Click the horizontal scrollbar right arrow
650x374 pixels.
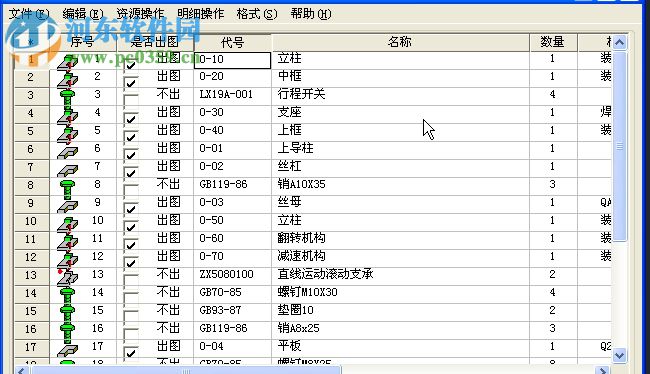[x=602, y=370]
